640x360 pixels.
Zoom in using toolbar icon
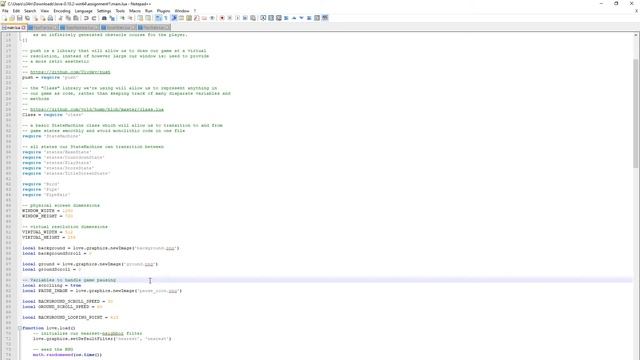122,18
